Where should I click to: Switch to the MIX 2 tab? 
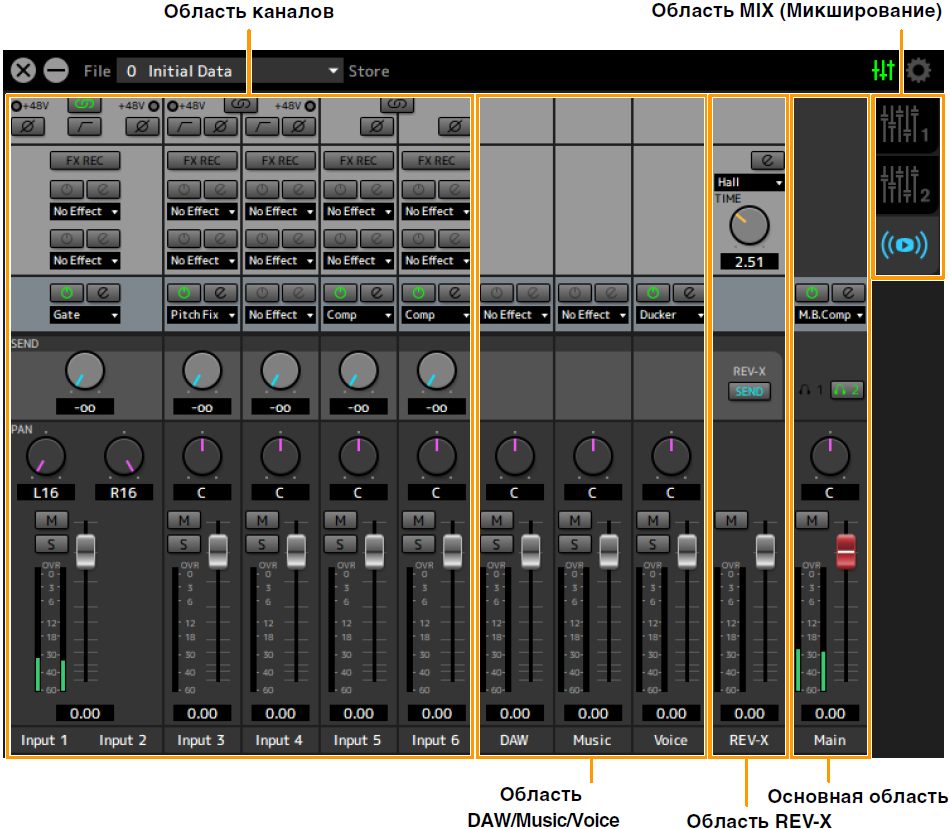pyautogui.click(x=905, y=184)
